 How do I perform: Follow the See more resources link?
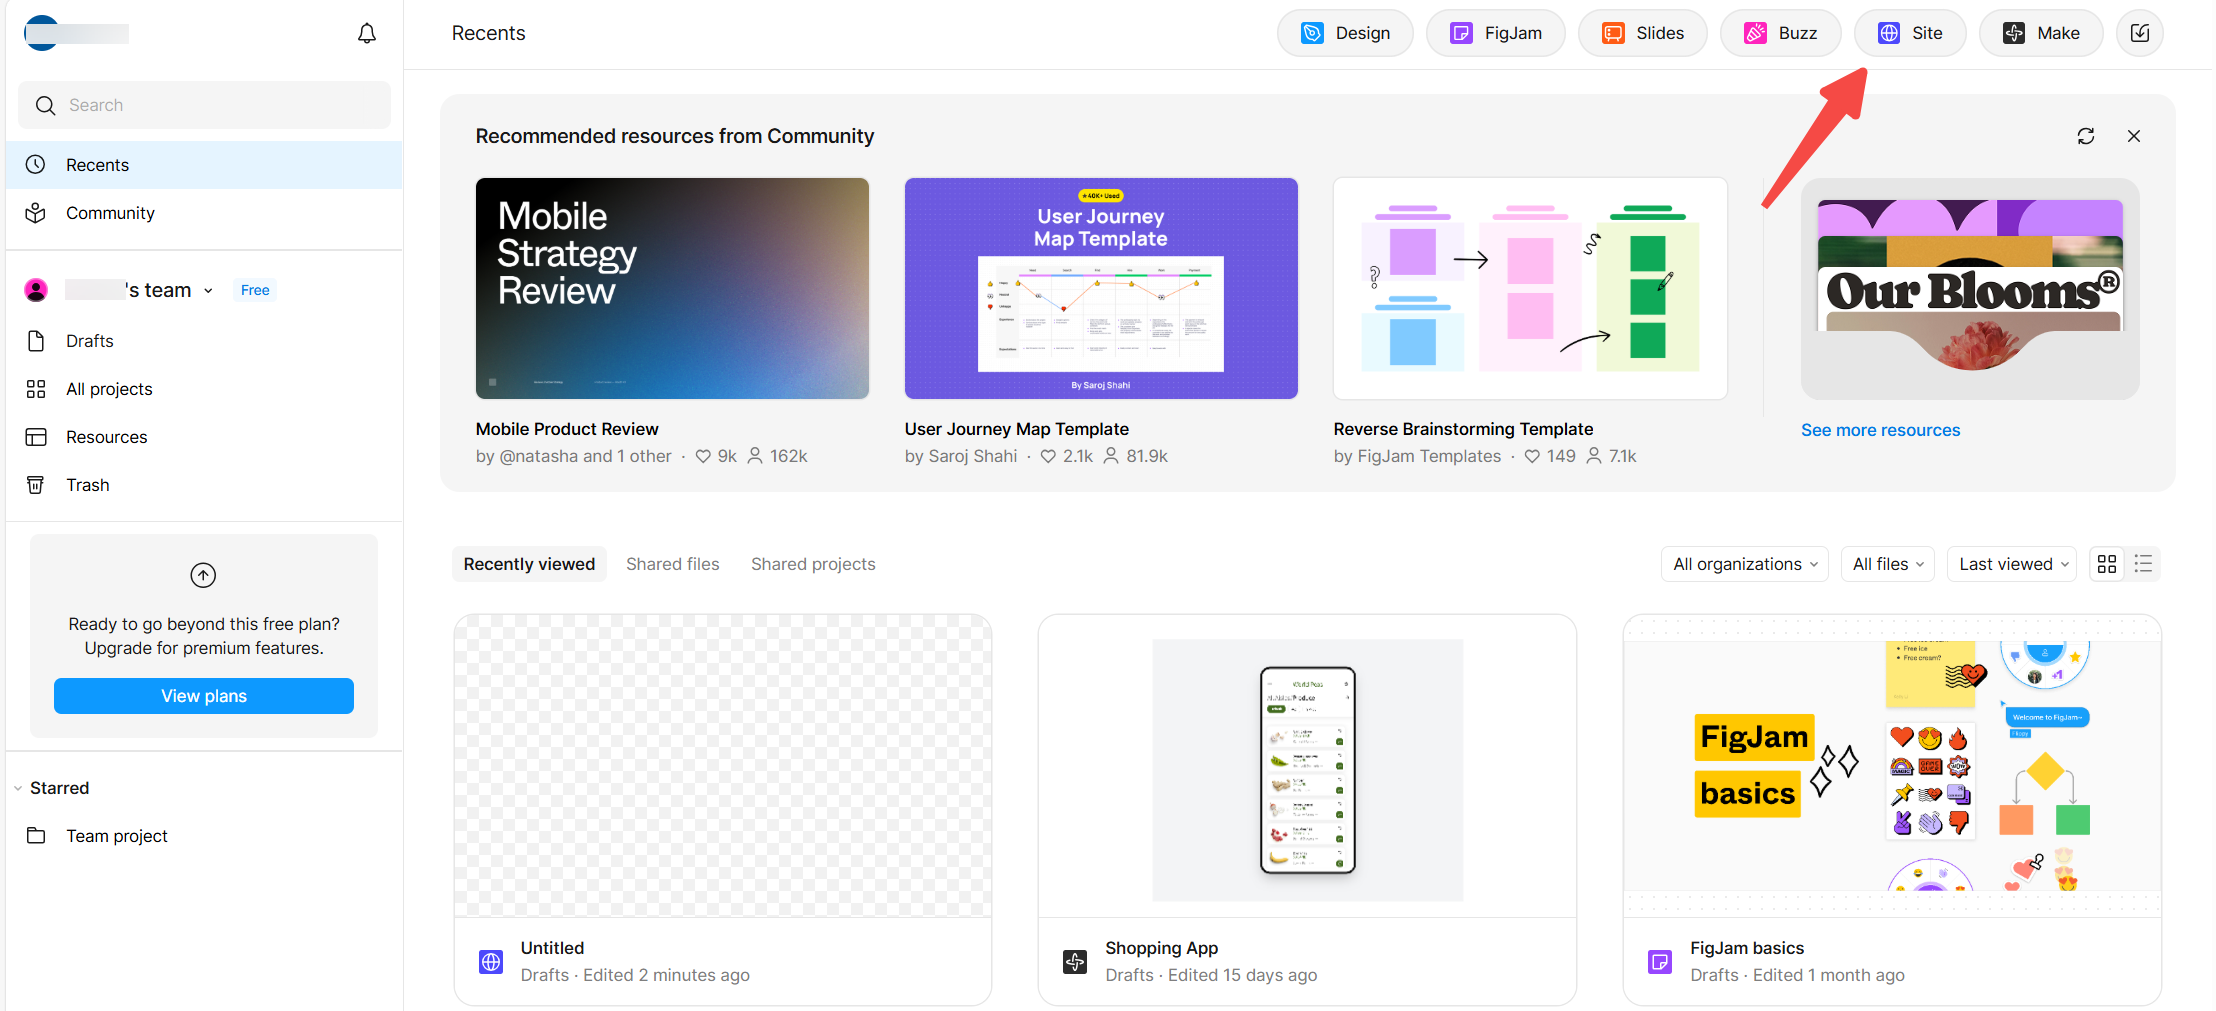tap(1880, 430)
